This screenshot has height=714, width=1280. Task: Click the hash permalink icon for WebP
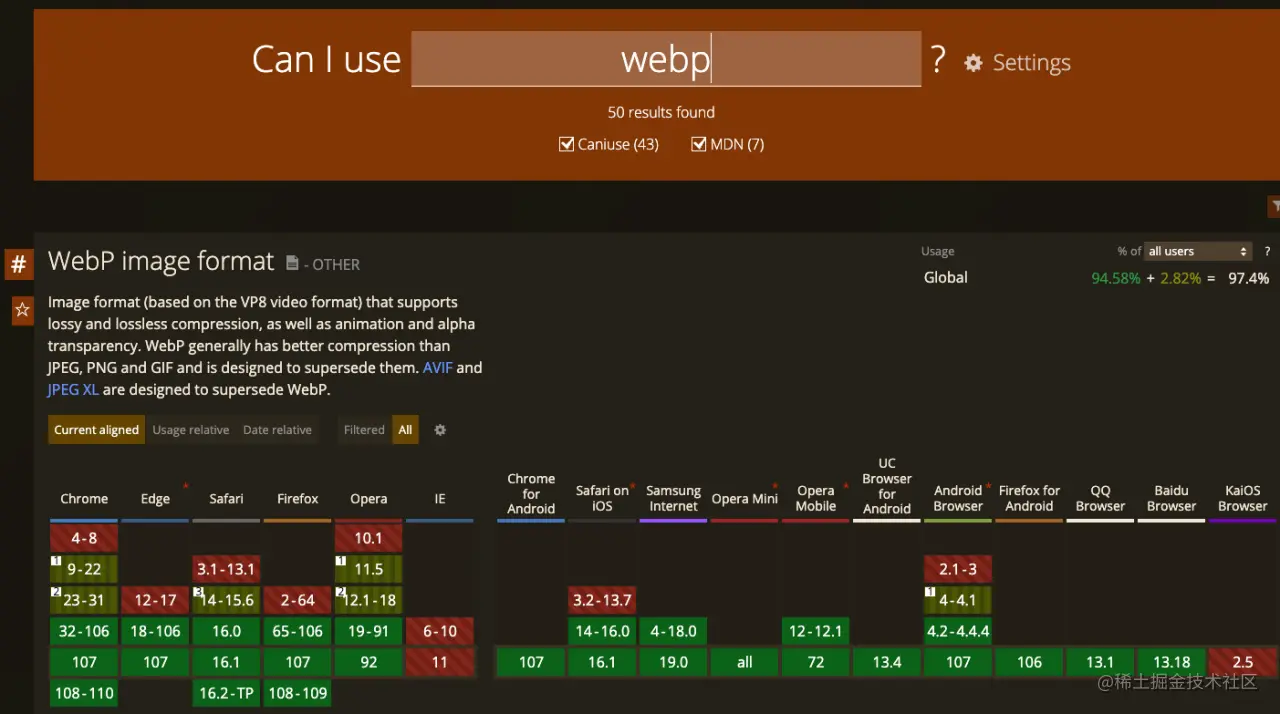coord(18,265)
